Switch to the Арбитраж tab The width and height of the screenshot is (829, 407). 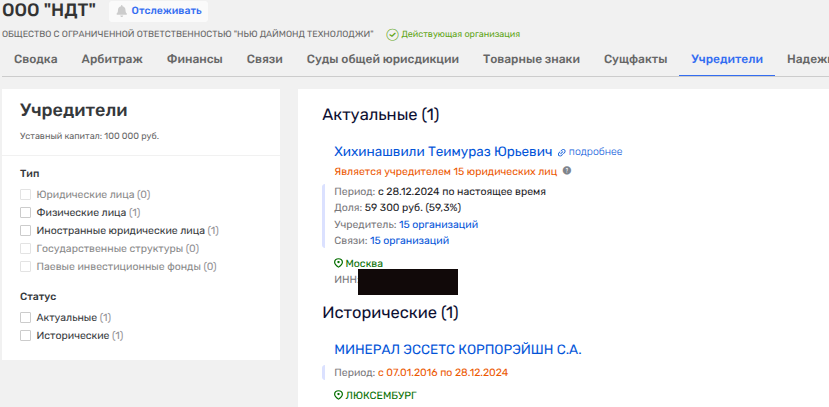(x=112, y=59)
